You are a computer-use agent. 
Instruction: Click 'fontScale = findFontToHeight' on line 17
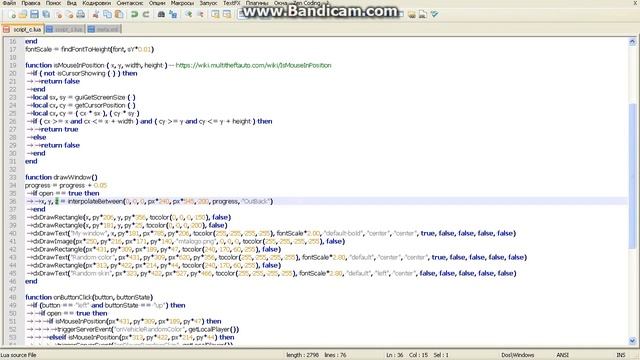tap(68, 49)
